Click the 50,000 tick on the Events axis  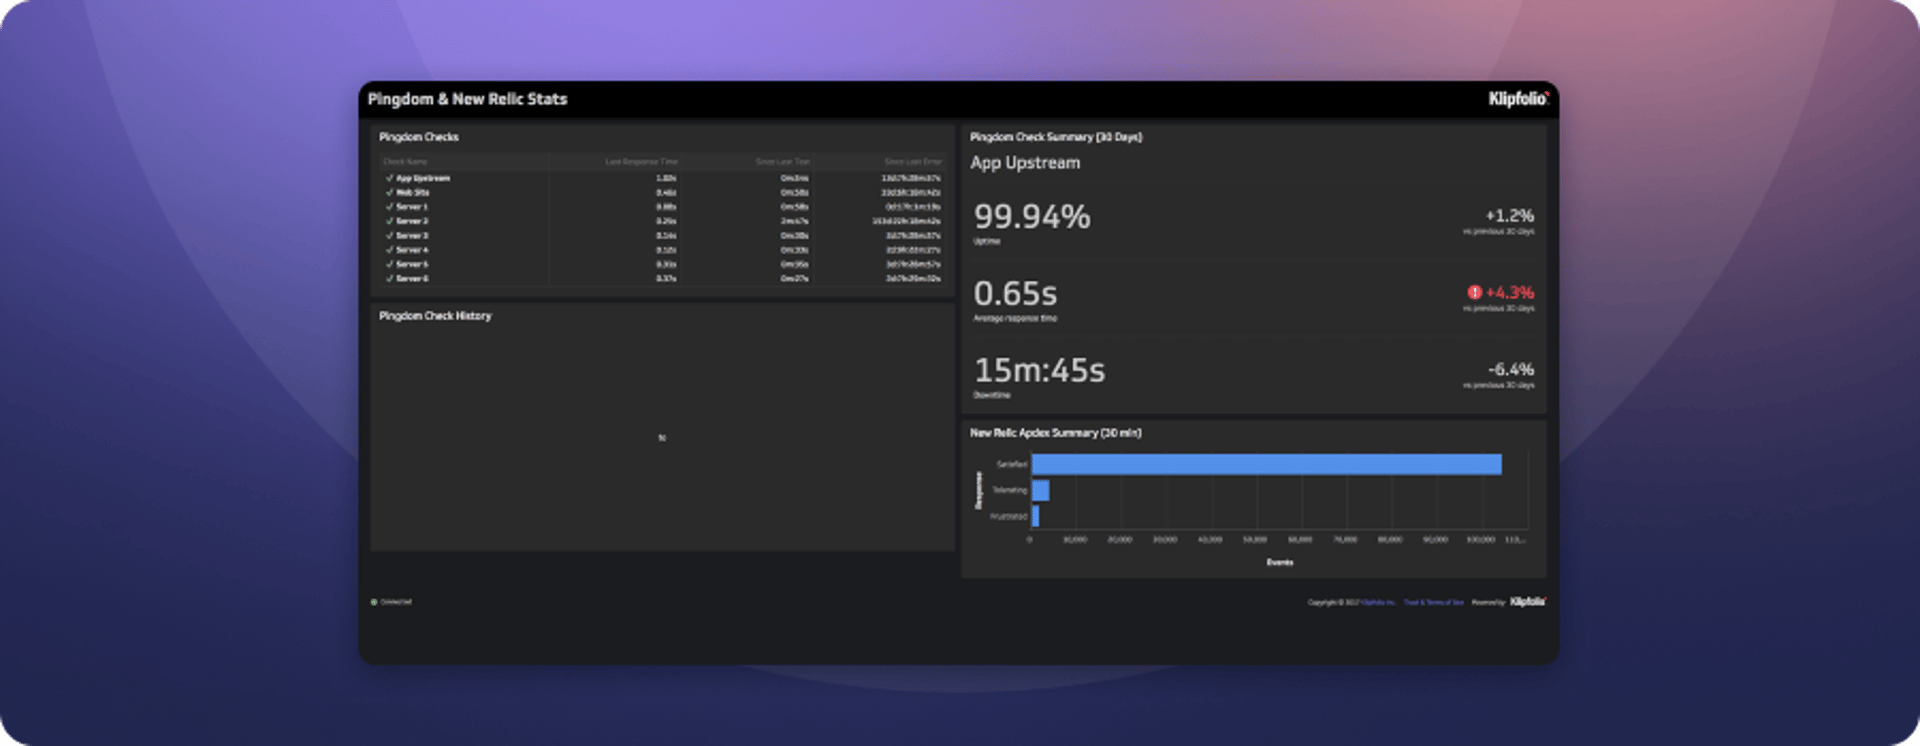pos(1255,539)
